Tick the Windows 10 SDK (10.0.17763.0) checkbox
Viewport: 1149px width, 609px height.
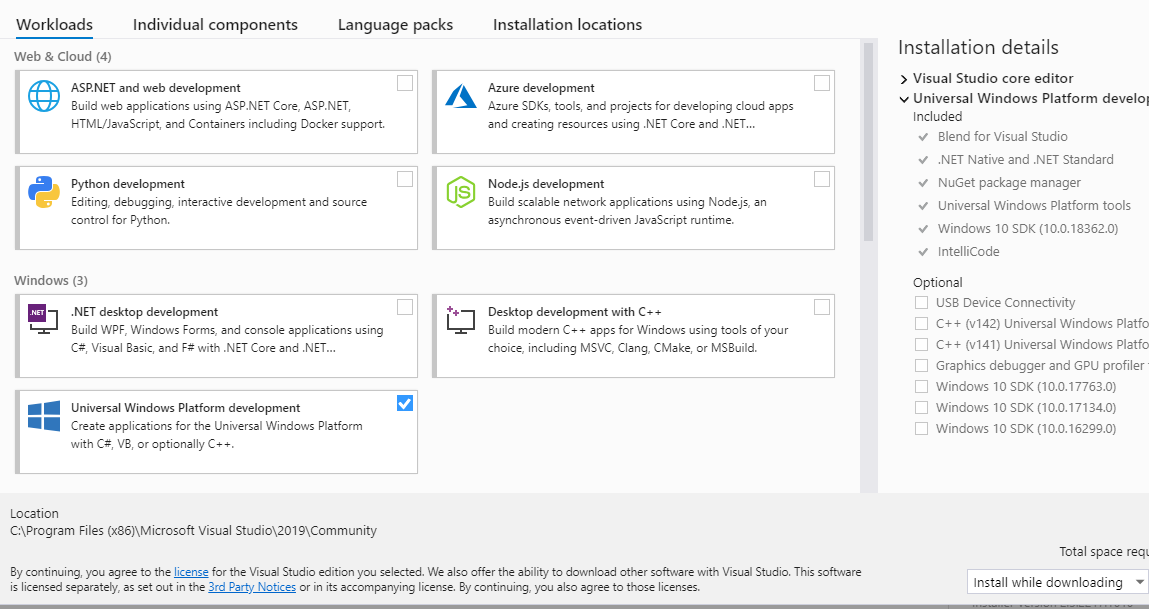[921, 387]
